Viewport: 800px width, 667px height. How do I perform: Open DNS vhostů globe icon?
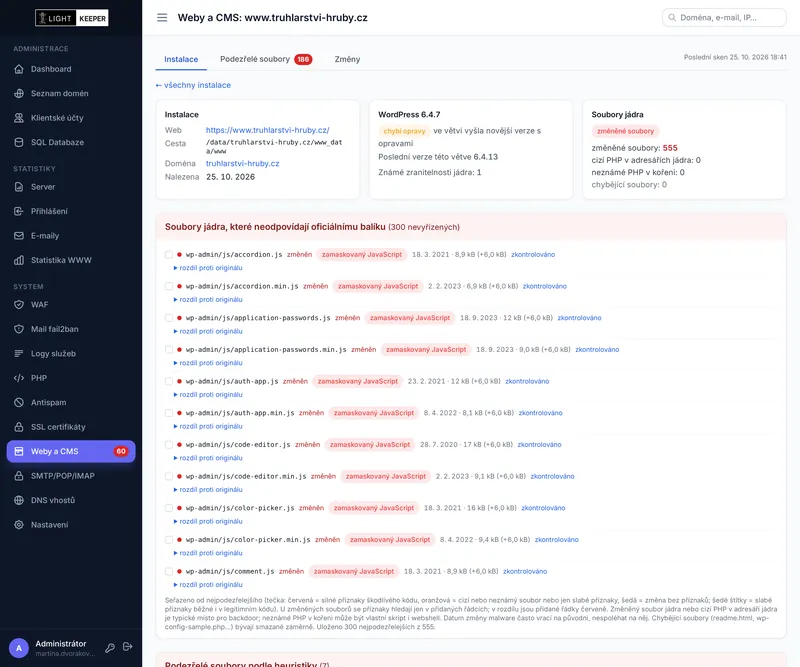[x=19, y=501]
